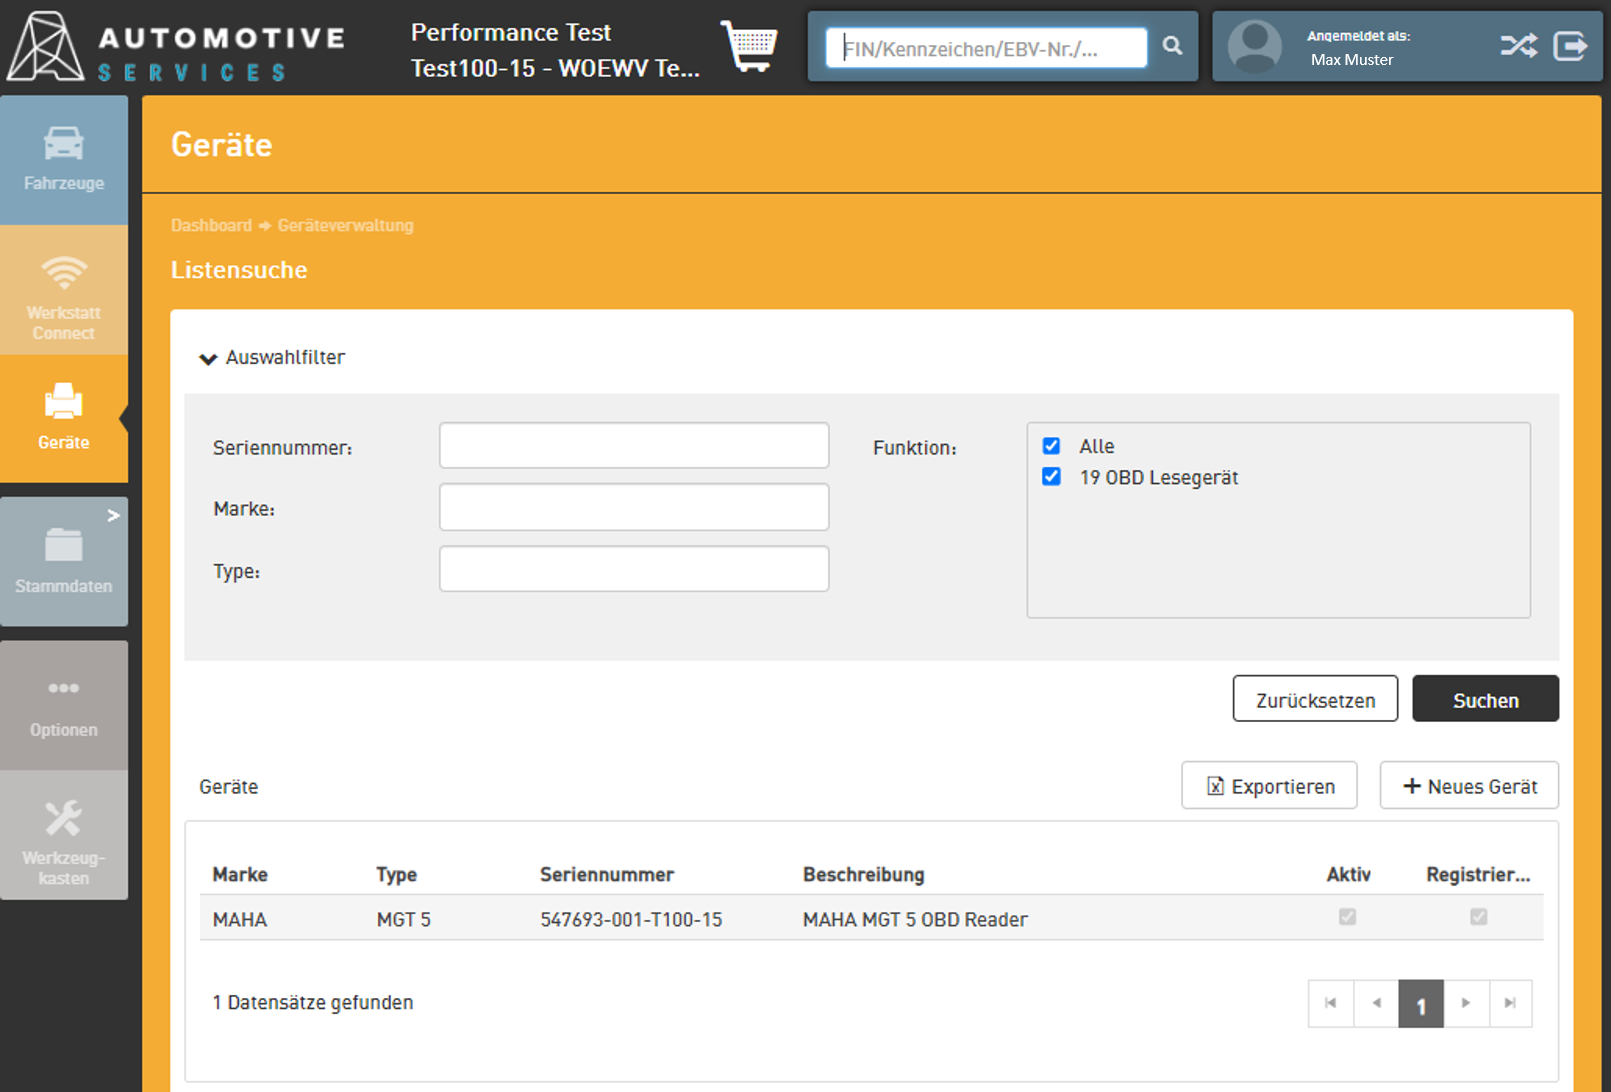Click the shuffle switch-account icon
Screen dimensions: 1611x1092
coord(1518,46)
